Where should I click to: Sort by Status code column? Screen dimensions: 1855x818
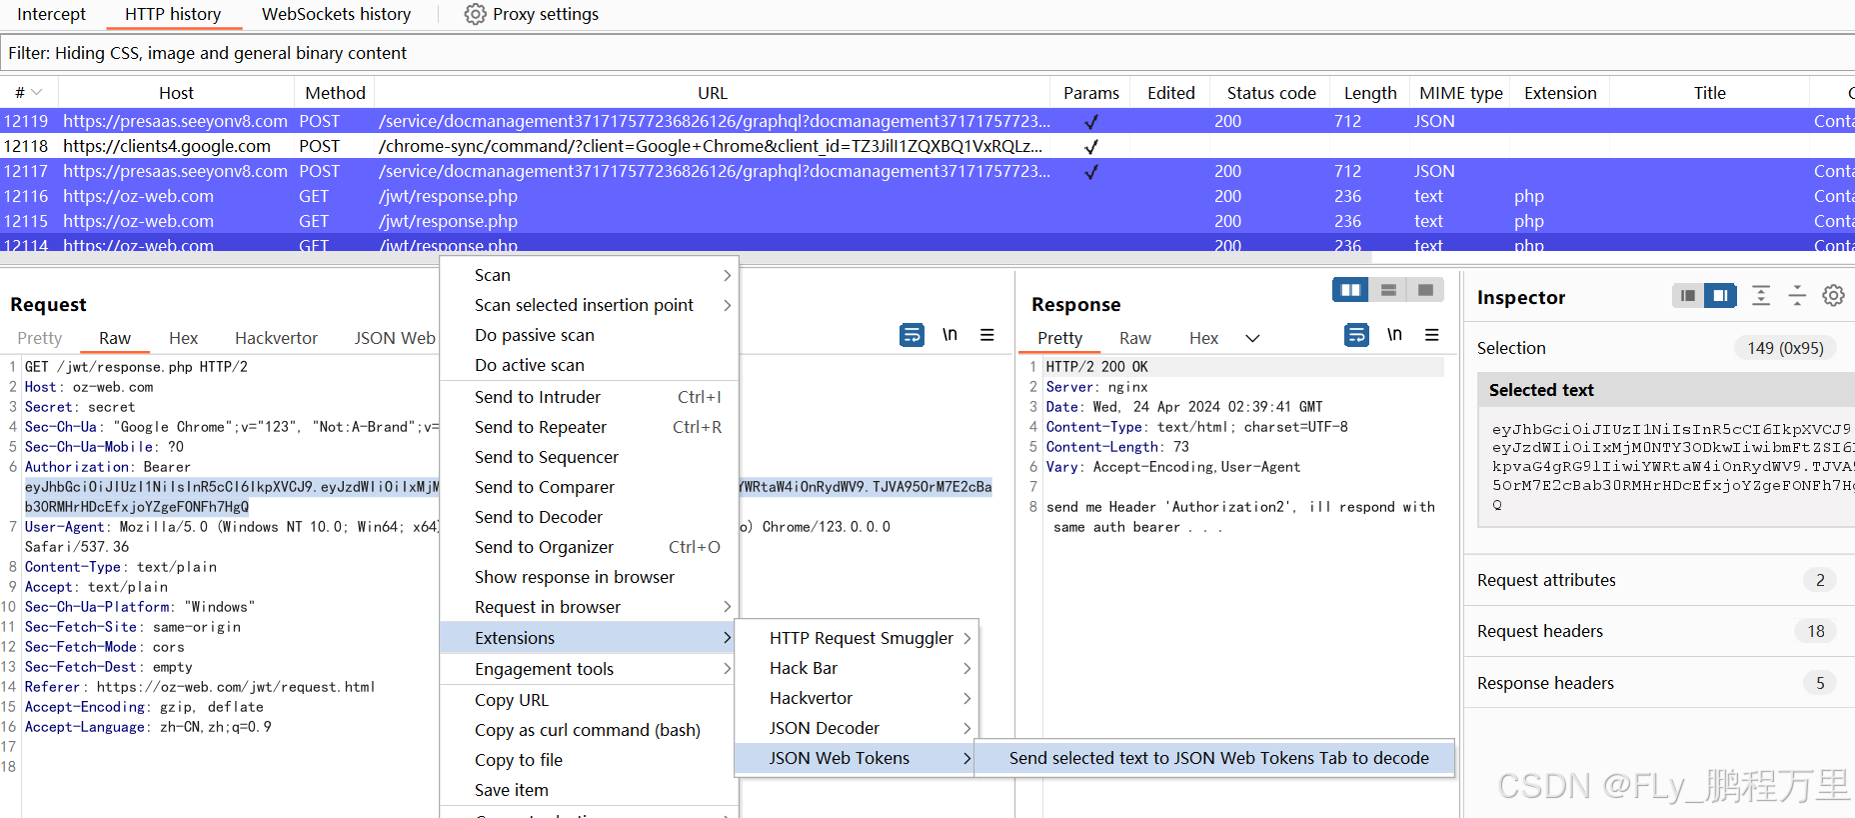1271,93
